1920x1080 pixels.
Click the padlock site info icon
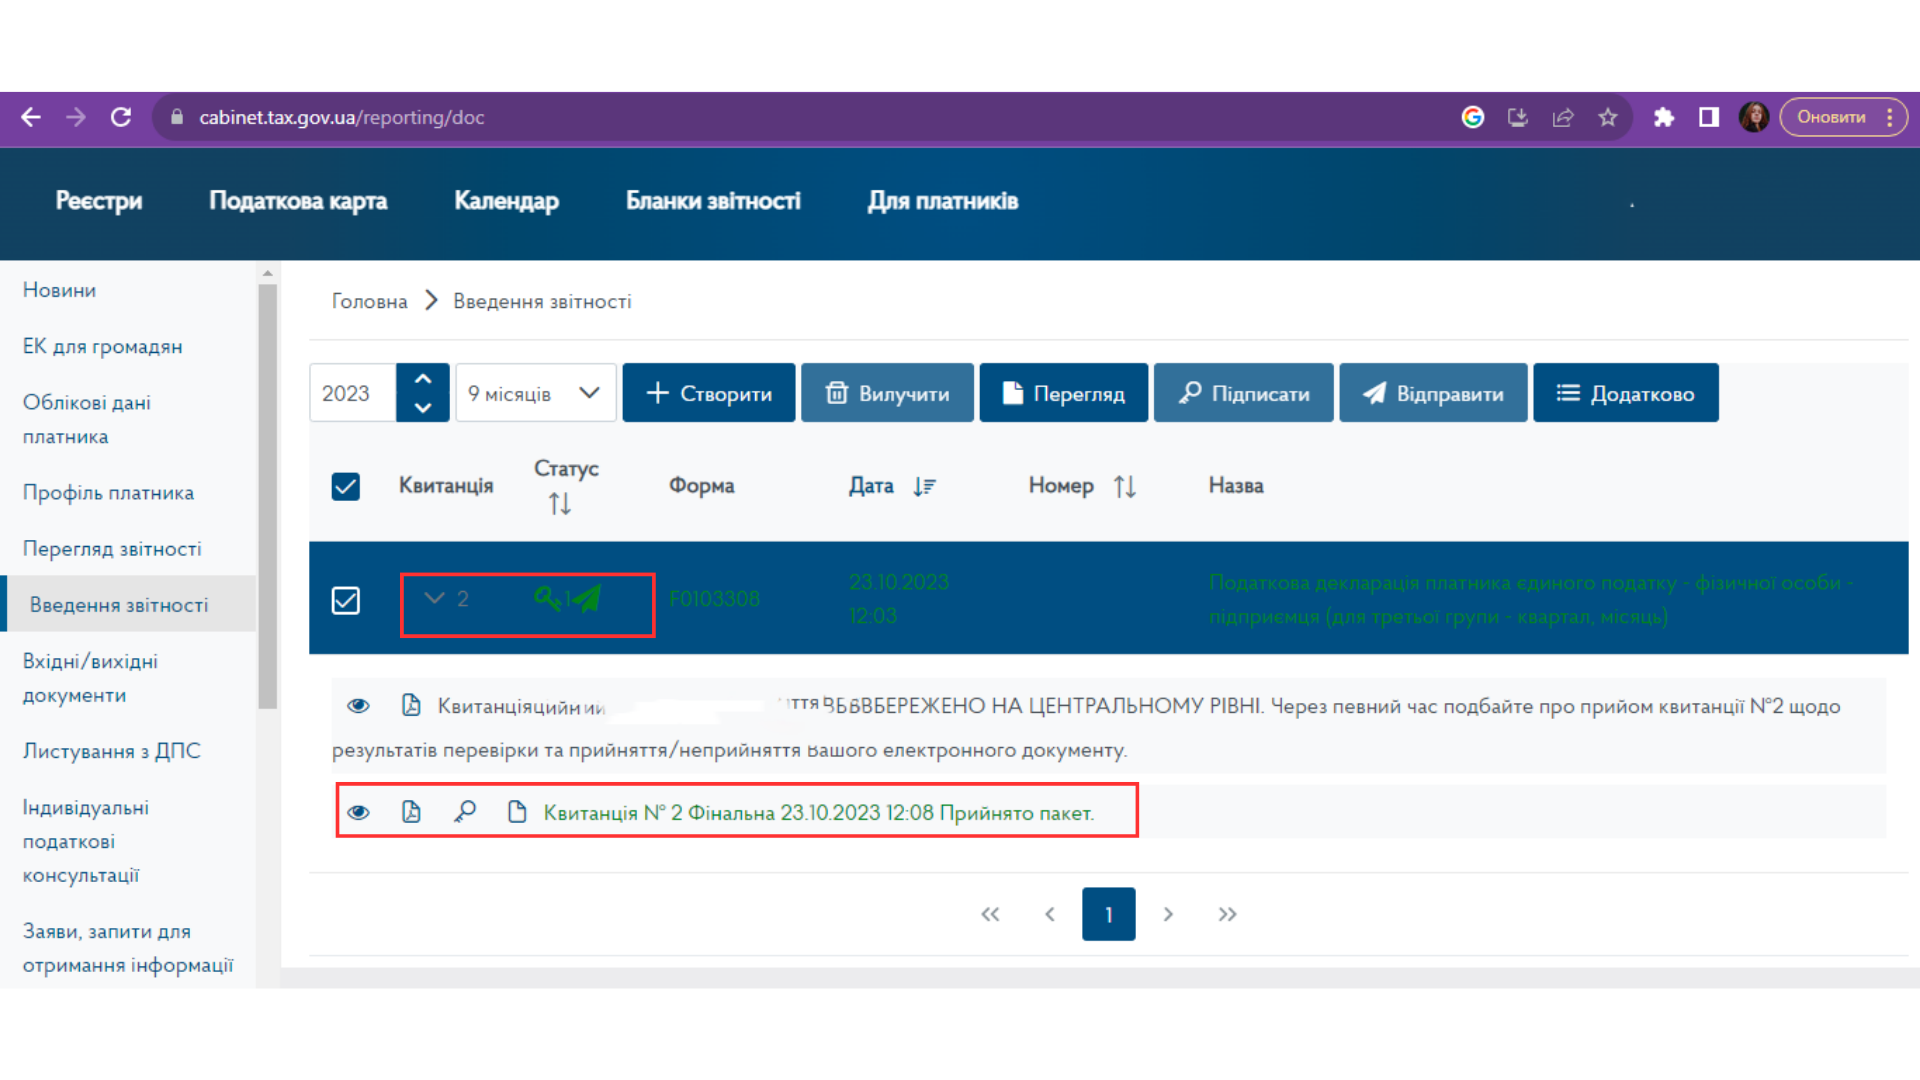177,117
